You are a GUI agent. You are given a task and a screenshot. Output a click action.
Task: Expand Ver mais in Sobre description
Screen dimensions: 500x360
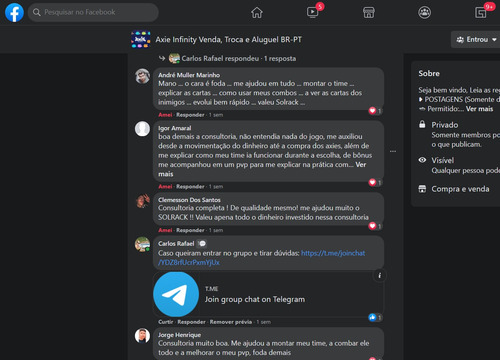(479, 109)
